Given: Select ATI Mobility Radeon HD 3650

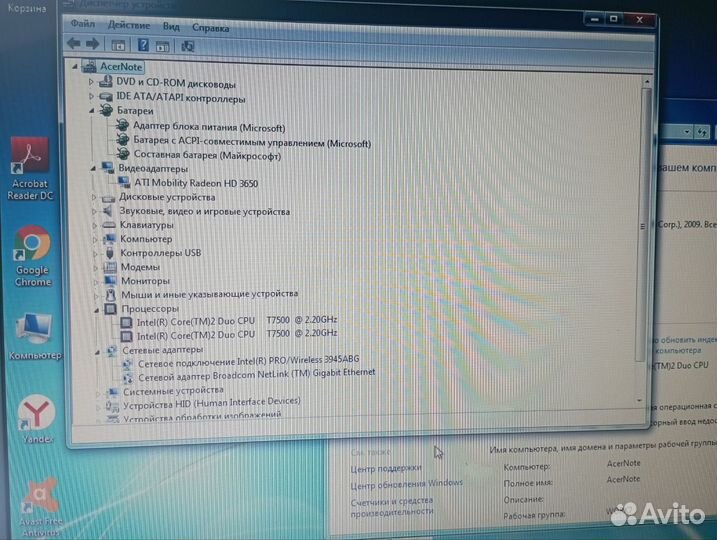Looking at the screenshot, I should point(196,183).
